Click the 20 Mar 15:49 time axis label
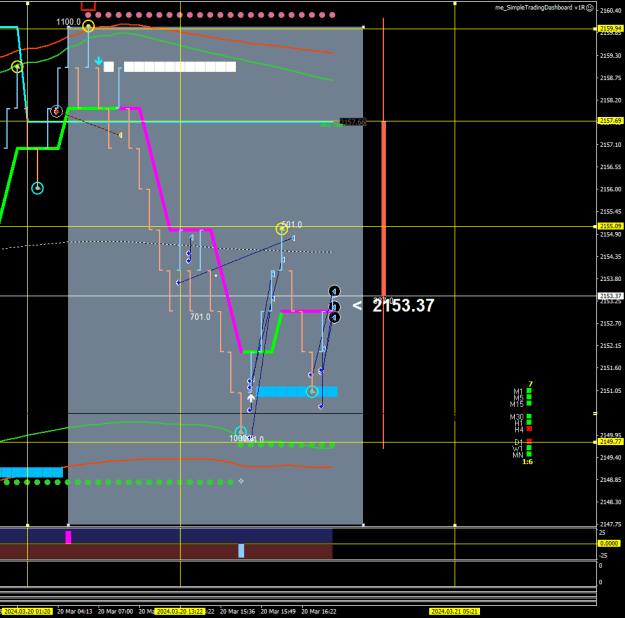625x618 pixels. pyautogui.click(x=278, y=612)
